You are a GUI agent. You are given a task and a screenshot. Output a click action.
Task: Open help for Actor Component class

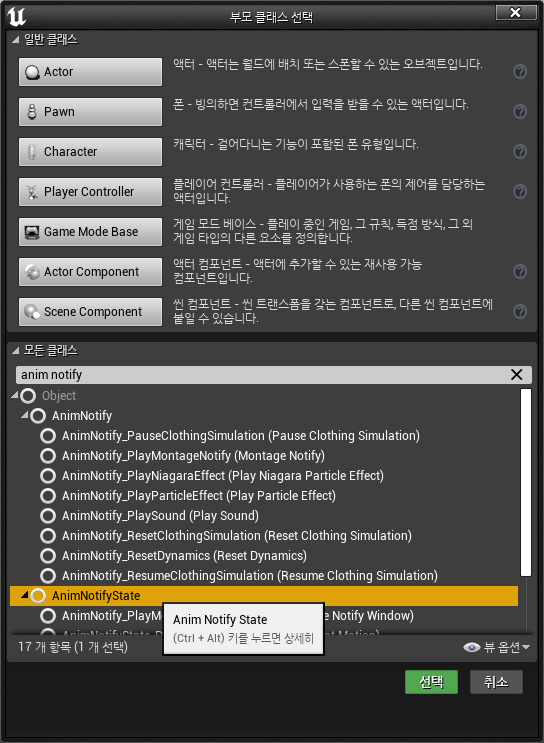point(520,272)
